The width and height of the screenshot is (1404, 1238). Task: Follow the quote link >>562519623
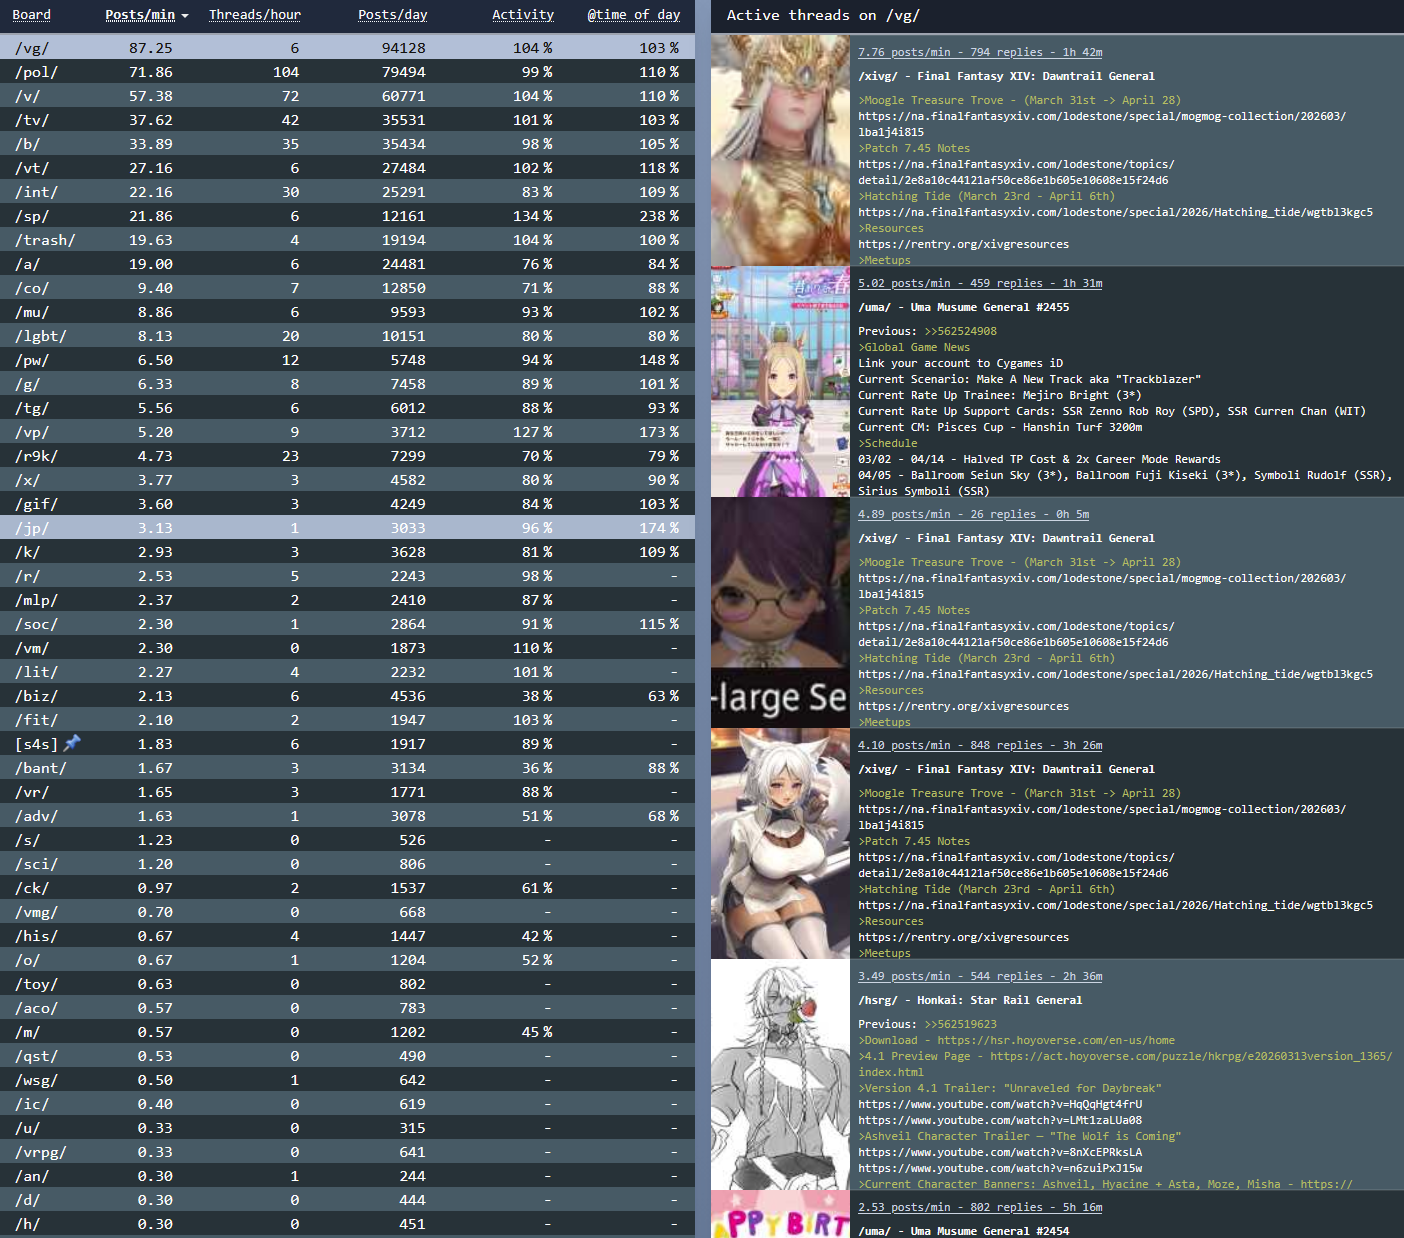tap(960, 1024)
